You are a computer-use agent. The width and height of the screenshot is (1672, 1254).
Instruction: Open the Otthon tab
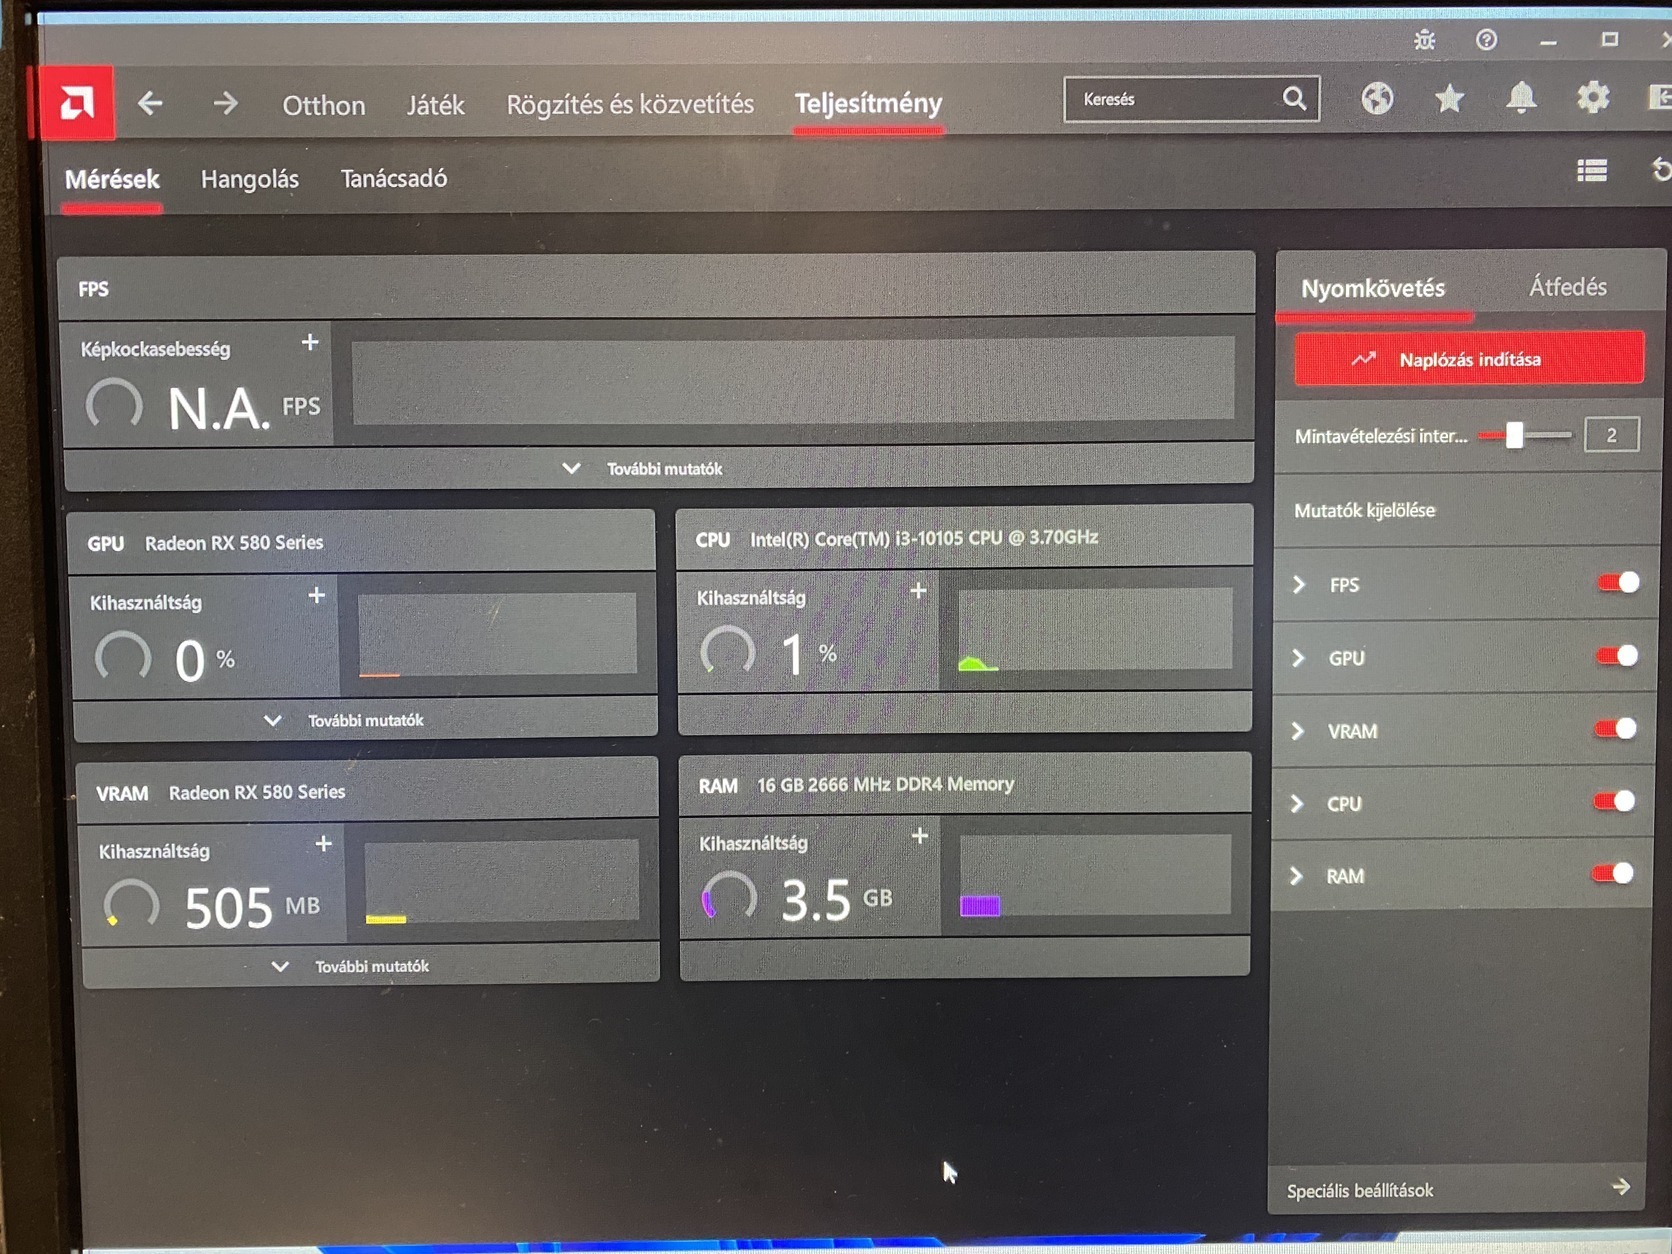tap(323, 105)
